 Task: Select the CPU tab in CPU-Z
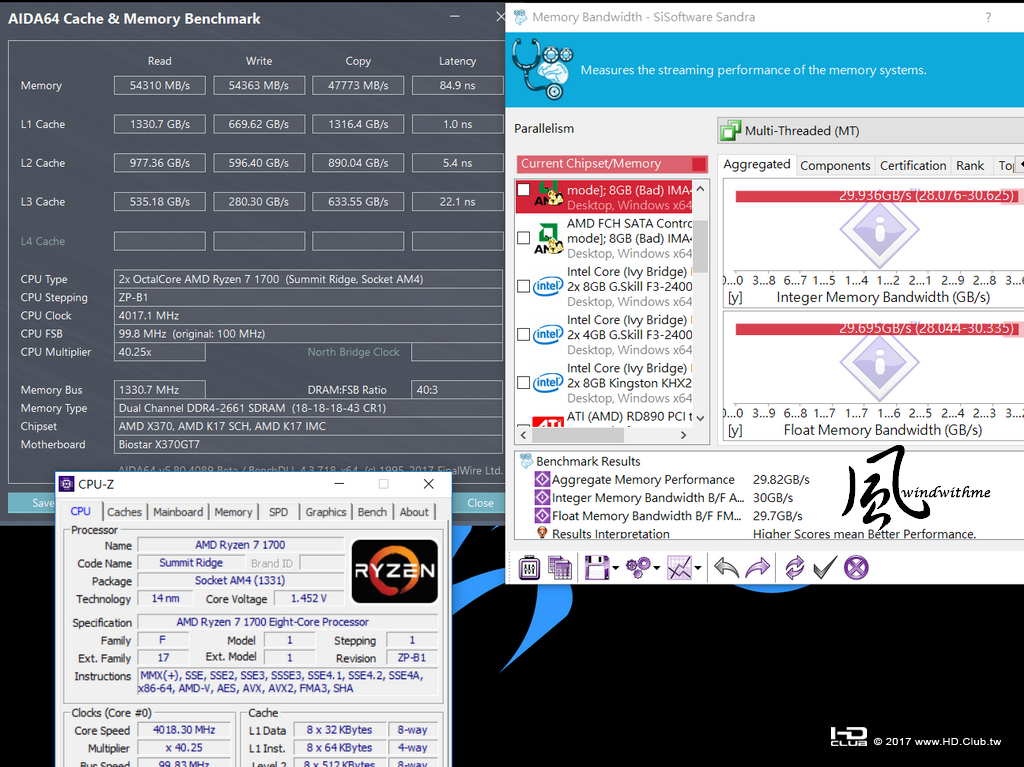(81, 512)
